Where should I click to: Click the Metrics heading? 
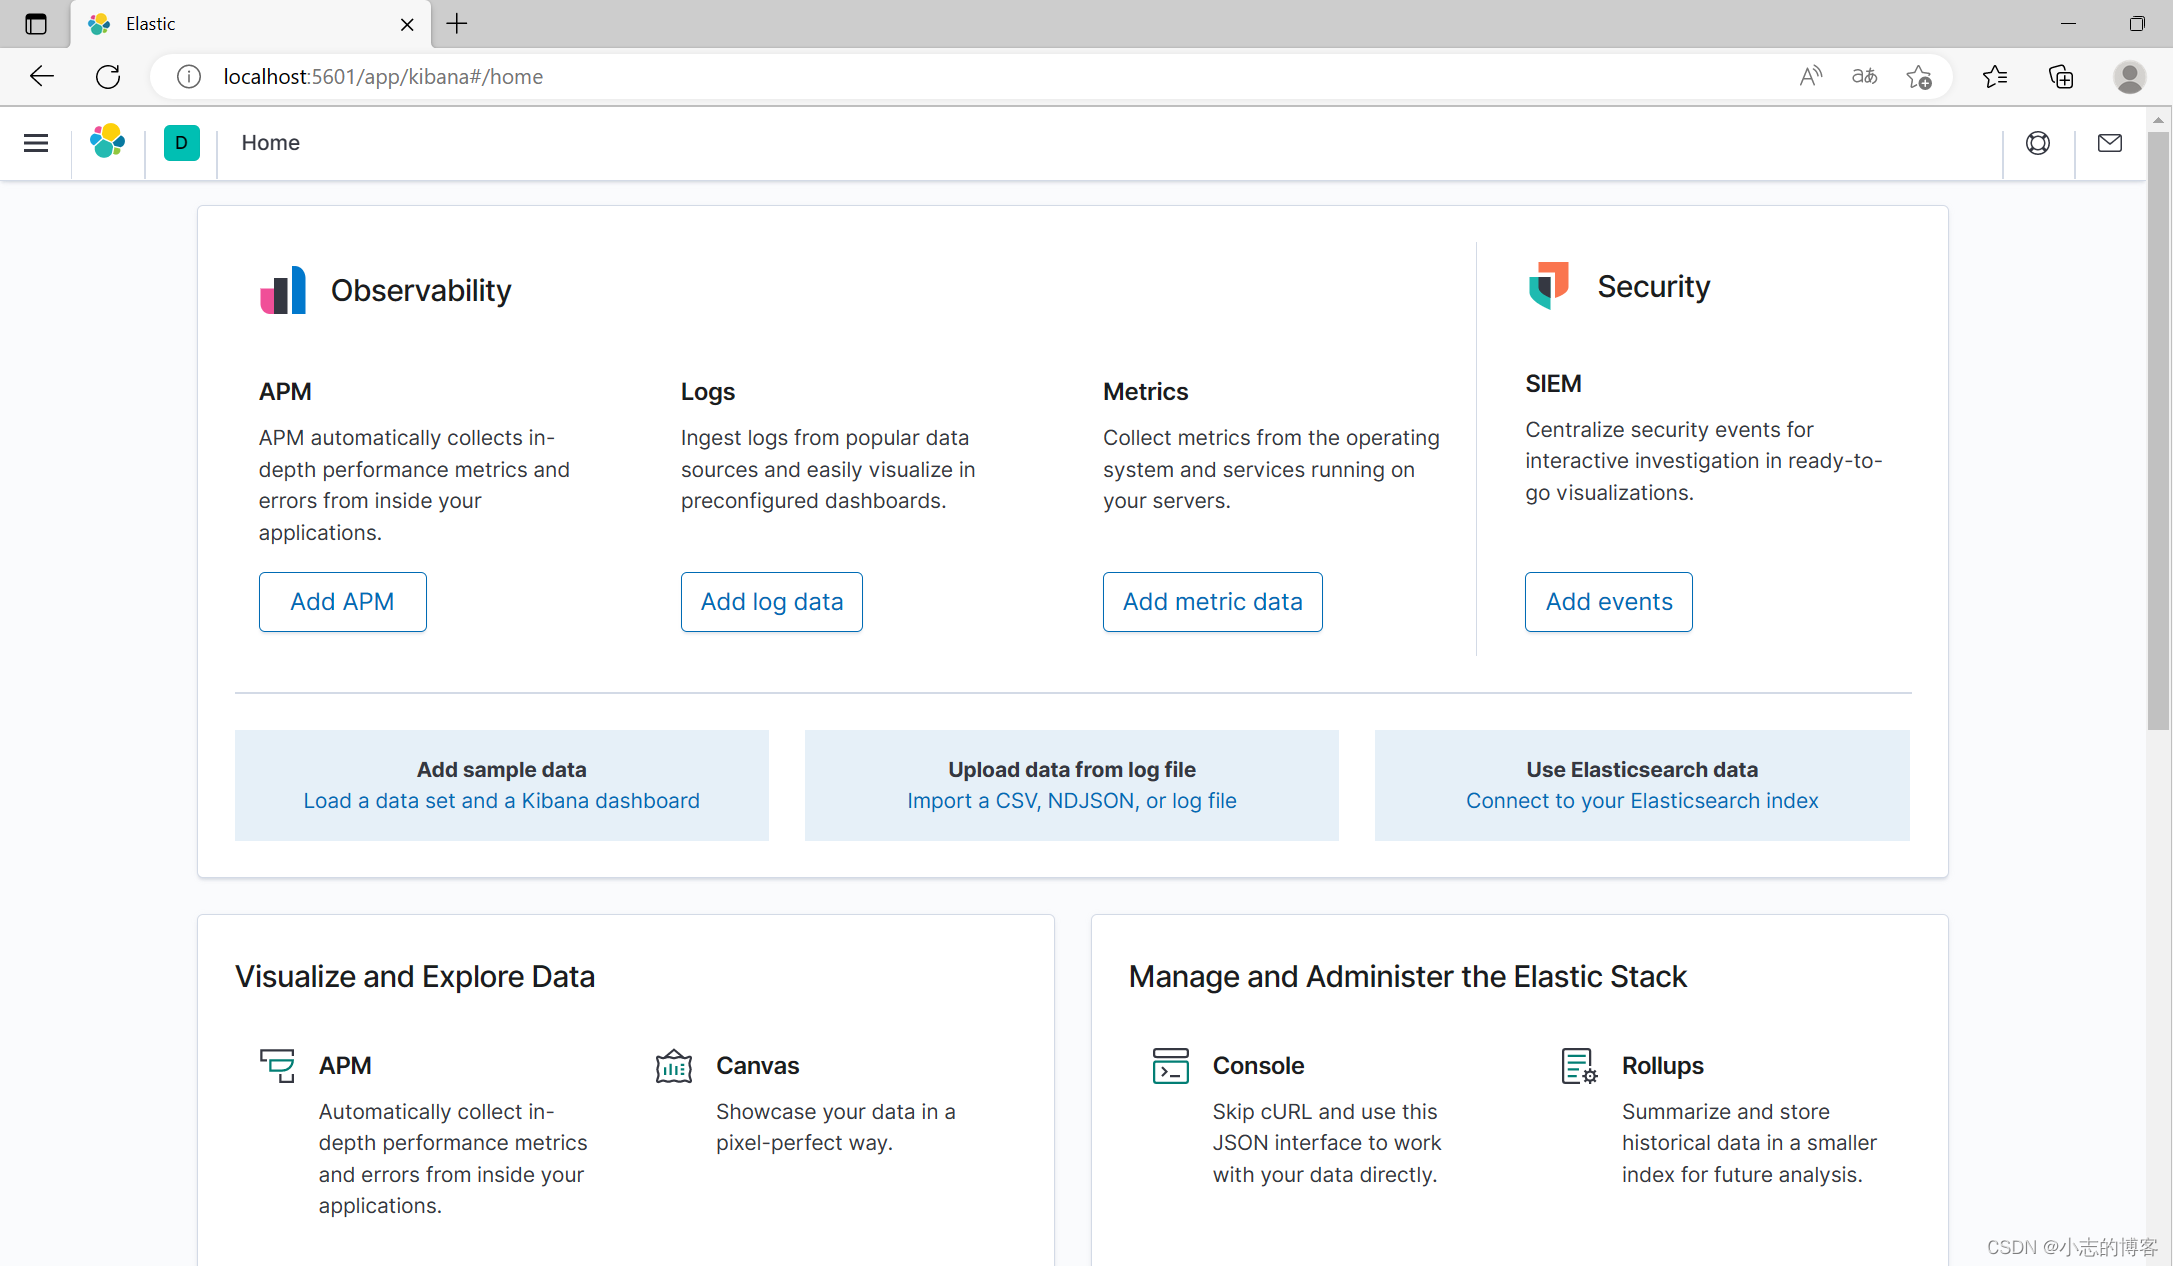pyautogui.click(x=1145, y=392)
